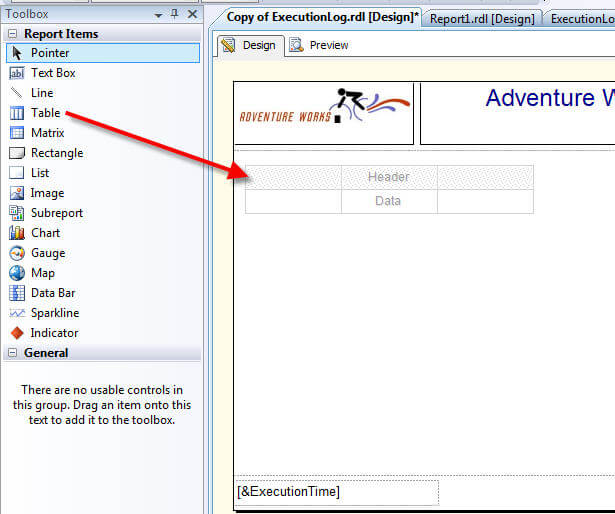
Task: Click the empty right data cell of table
Action: (486, 202)
